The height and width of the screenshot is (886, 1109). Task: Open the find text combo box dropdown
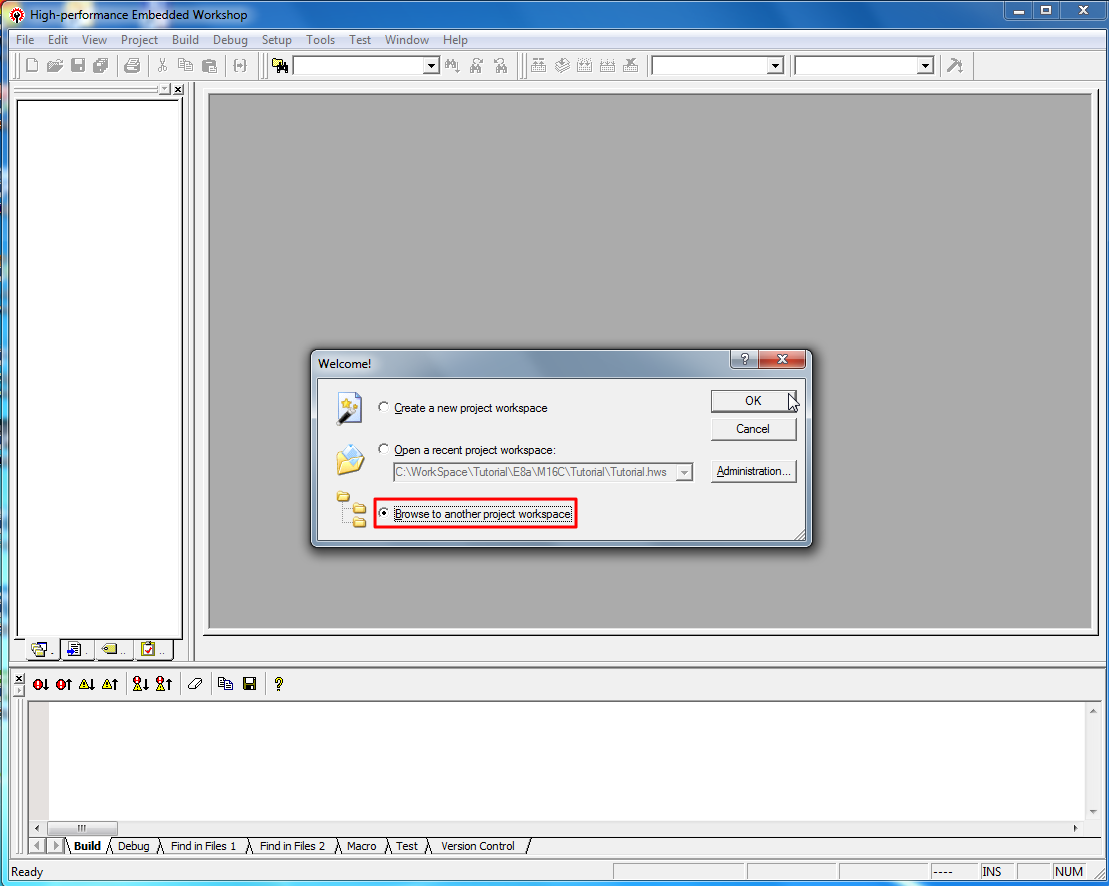431,66
